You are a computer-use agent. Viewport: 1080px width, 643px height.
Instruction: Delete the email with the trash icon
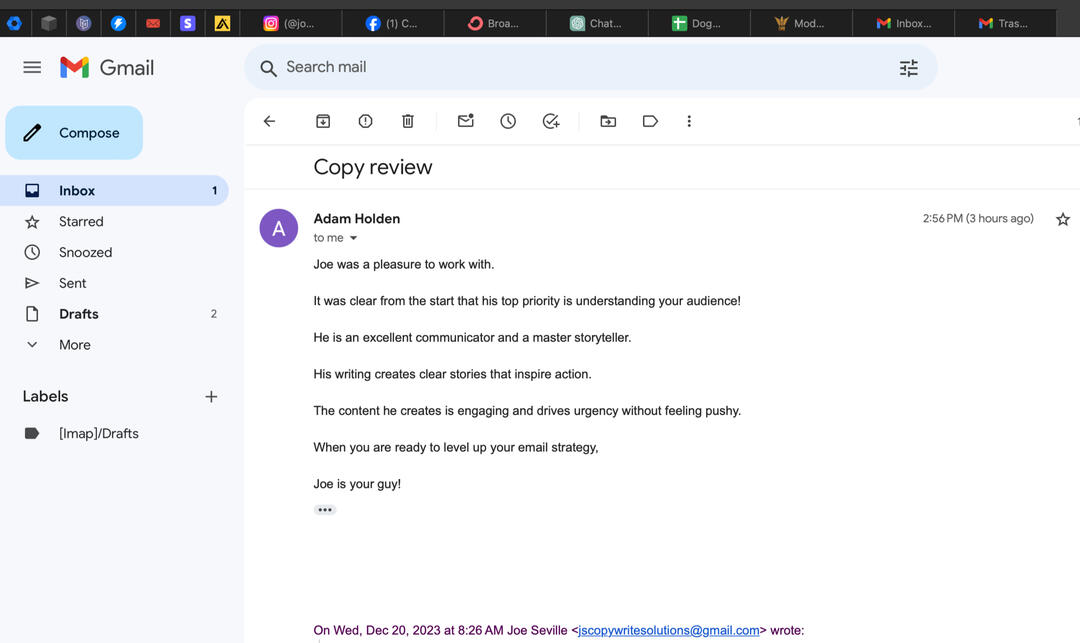pos(408,121)
